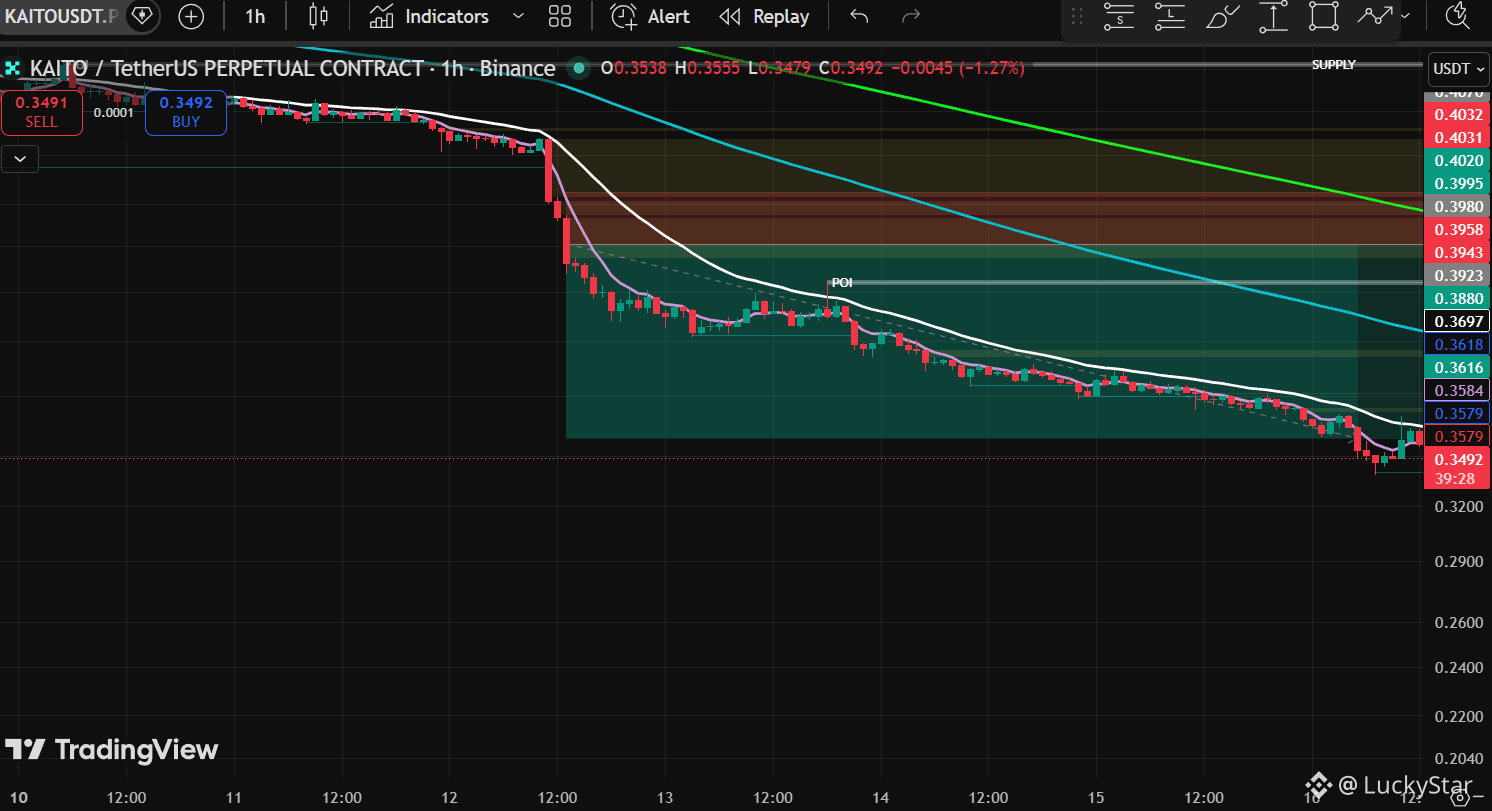1492x811 pixels.
Task: Grab the drawing toolbar drag handle
Action: click(x=1077, y=16)
